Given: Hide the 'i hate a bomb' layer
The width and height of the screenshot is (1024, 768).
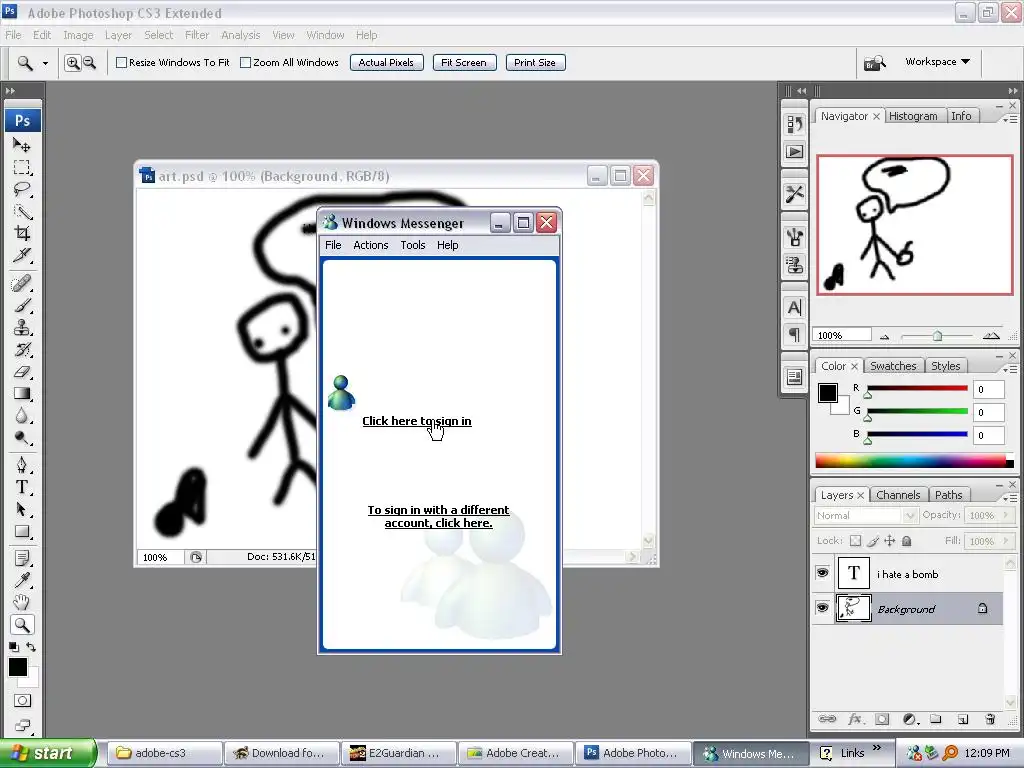Looking at the screenshot, I should pyautogui.click(x=822, y=573).
